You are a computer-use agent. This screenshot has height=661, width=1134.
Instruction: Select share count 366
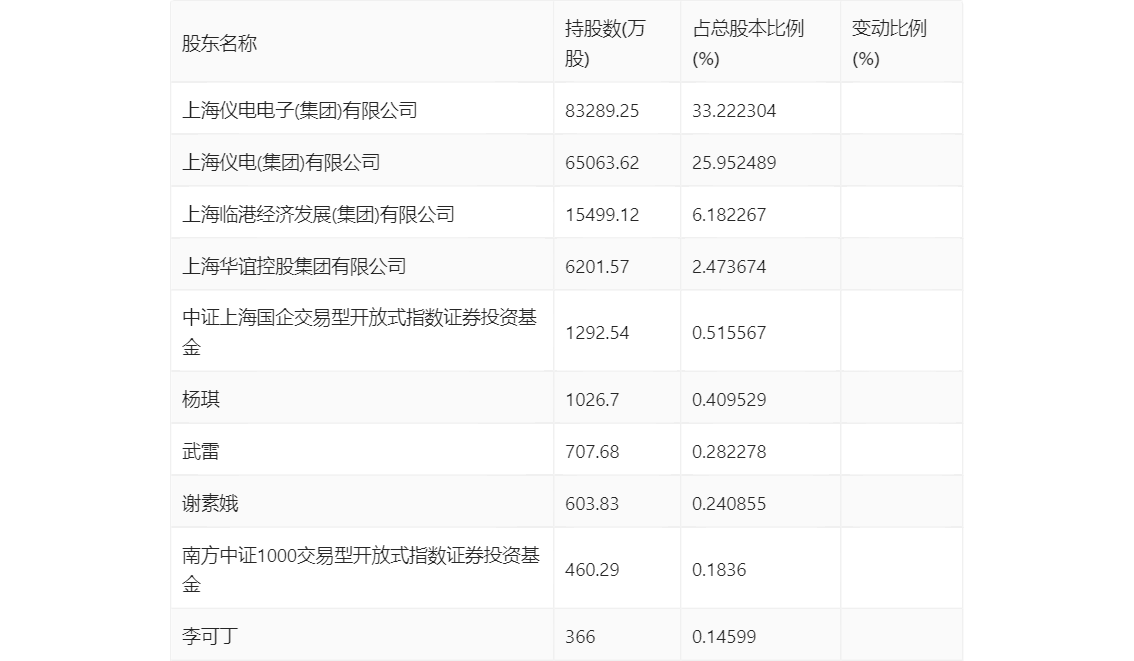[x=580, y=637]
